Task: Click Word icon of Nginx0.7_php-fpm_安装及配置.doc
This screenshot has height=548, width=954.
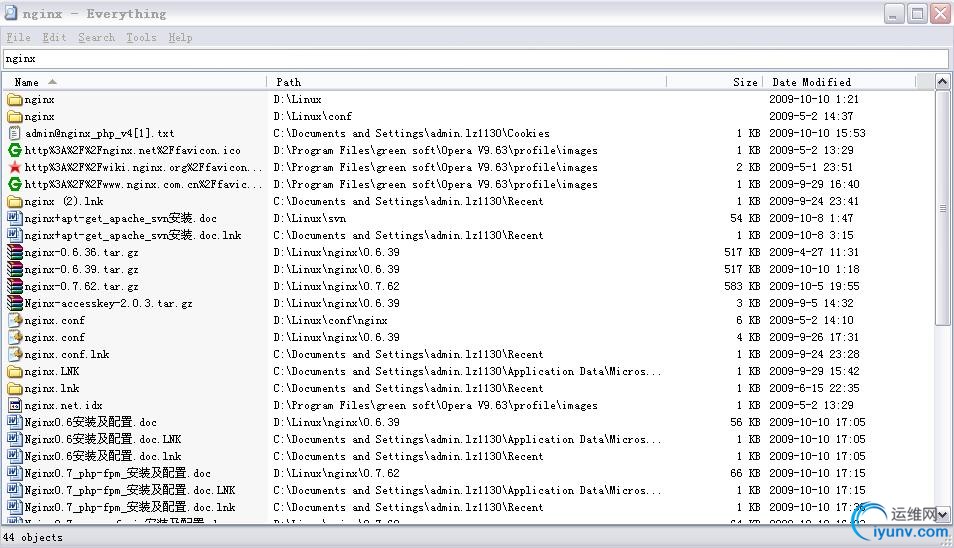Action: (x=15, y=474)
